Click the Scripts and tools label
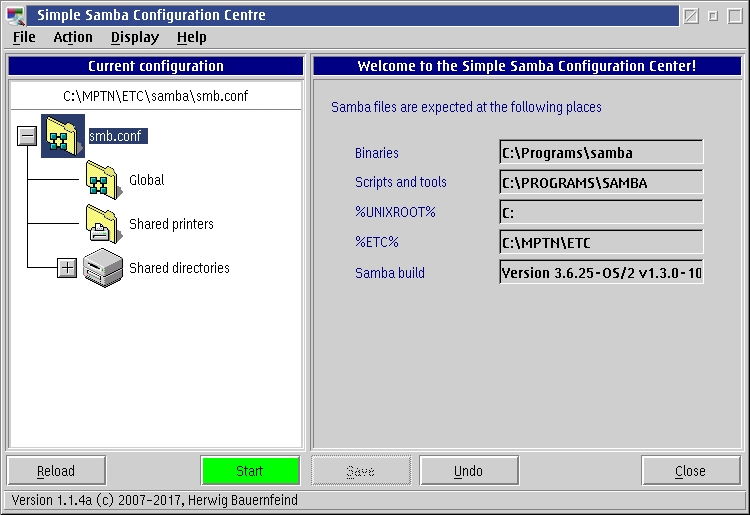This screenshot has height=515, width=750. click(401, 182)
